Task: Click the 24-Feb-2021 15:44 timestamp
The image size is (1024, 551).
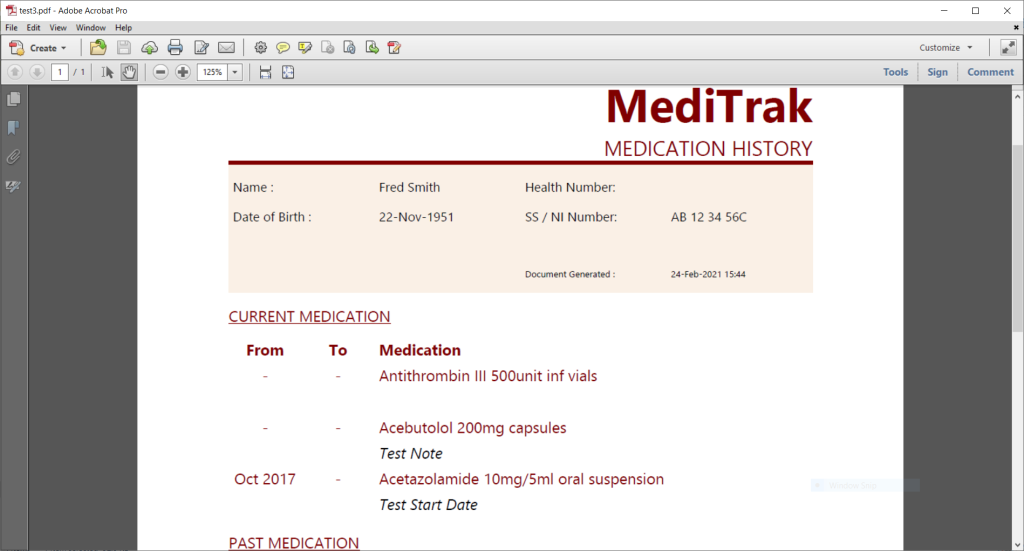Action: pos(708,274)
